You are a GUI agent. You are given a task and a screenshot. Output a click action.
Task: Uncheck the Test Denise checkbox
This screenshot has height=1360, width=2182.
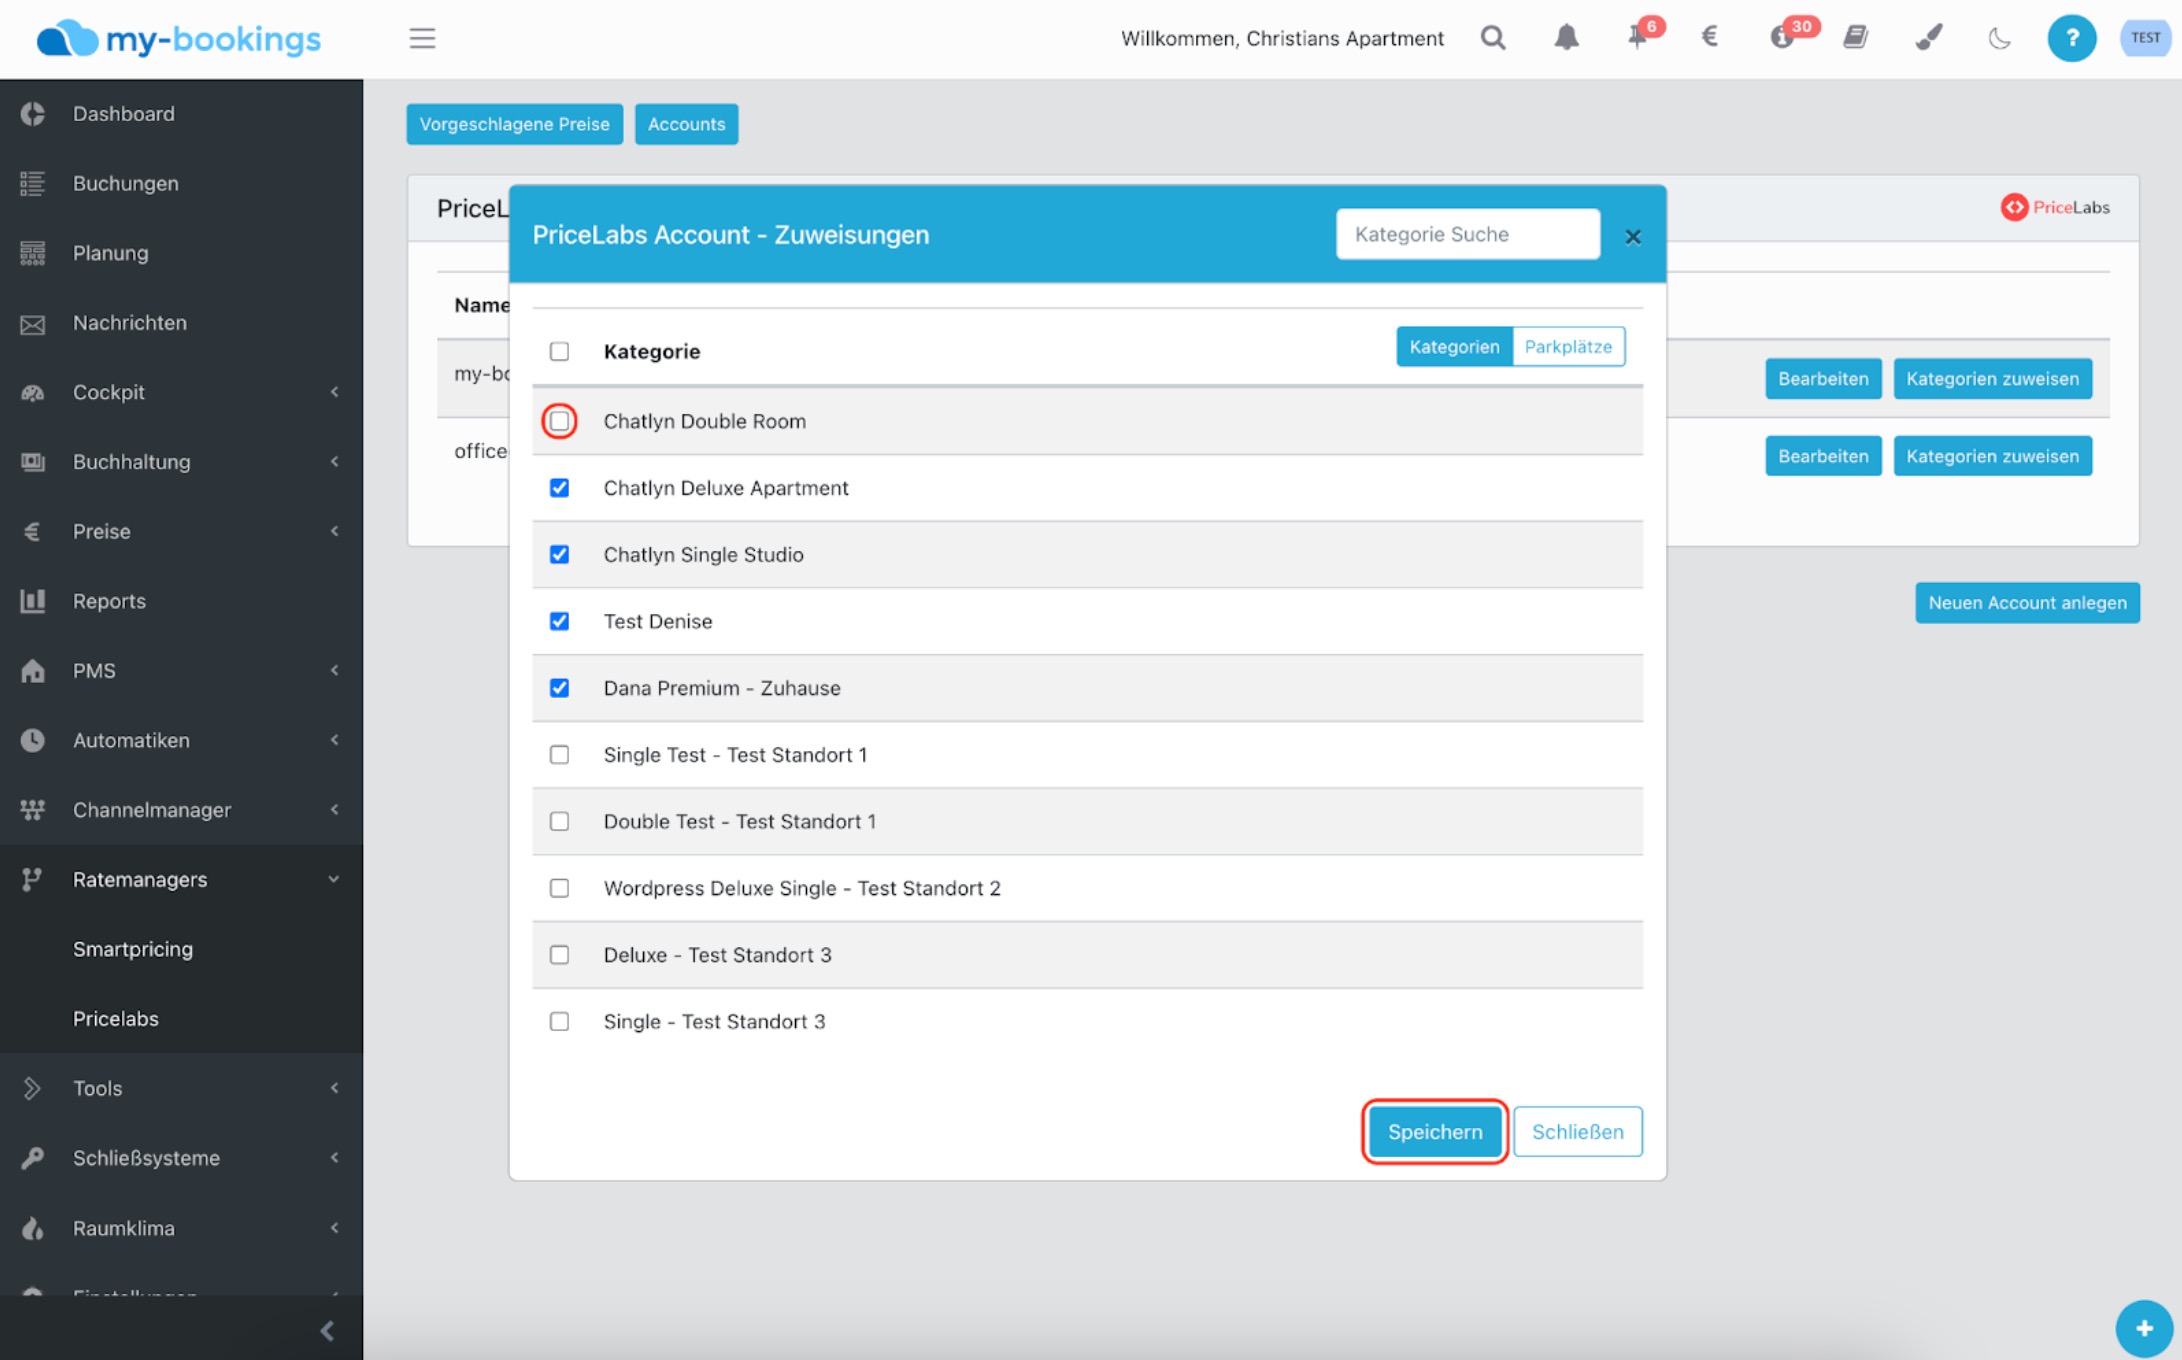559,621
